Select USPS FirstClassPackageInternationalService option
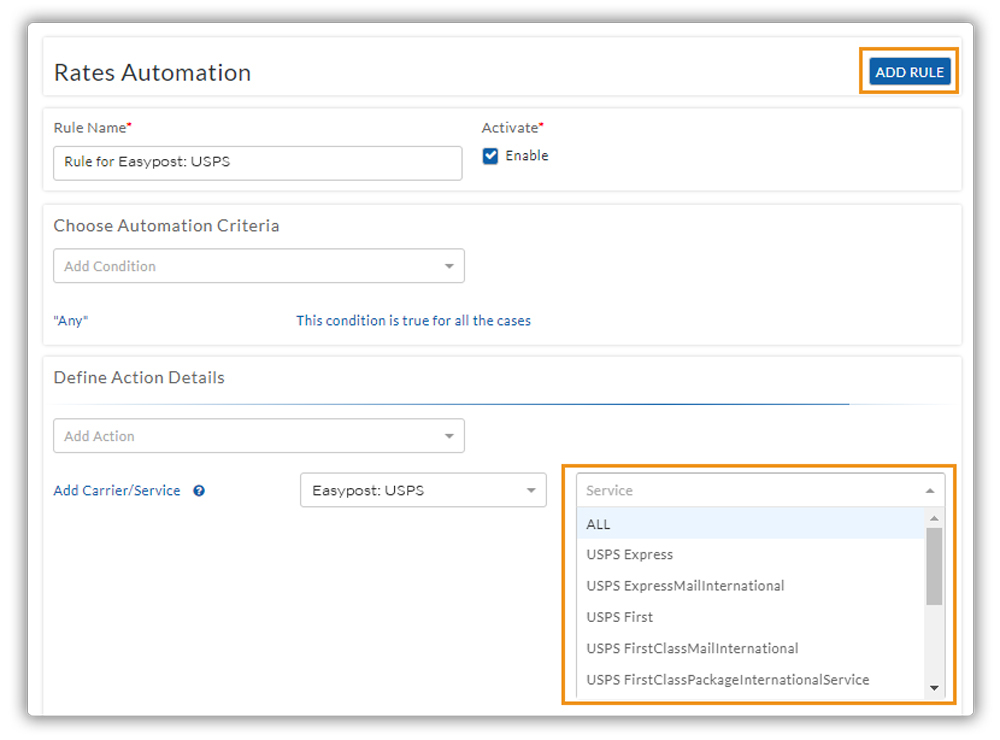This screenshot has width=1000, height=740. [751, 680]
